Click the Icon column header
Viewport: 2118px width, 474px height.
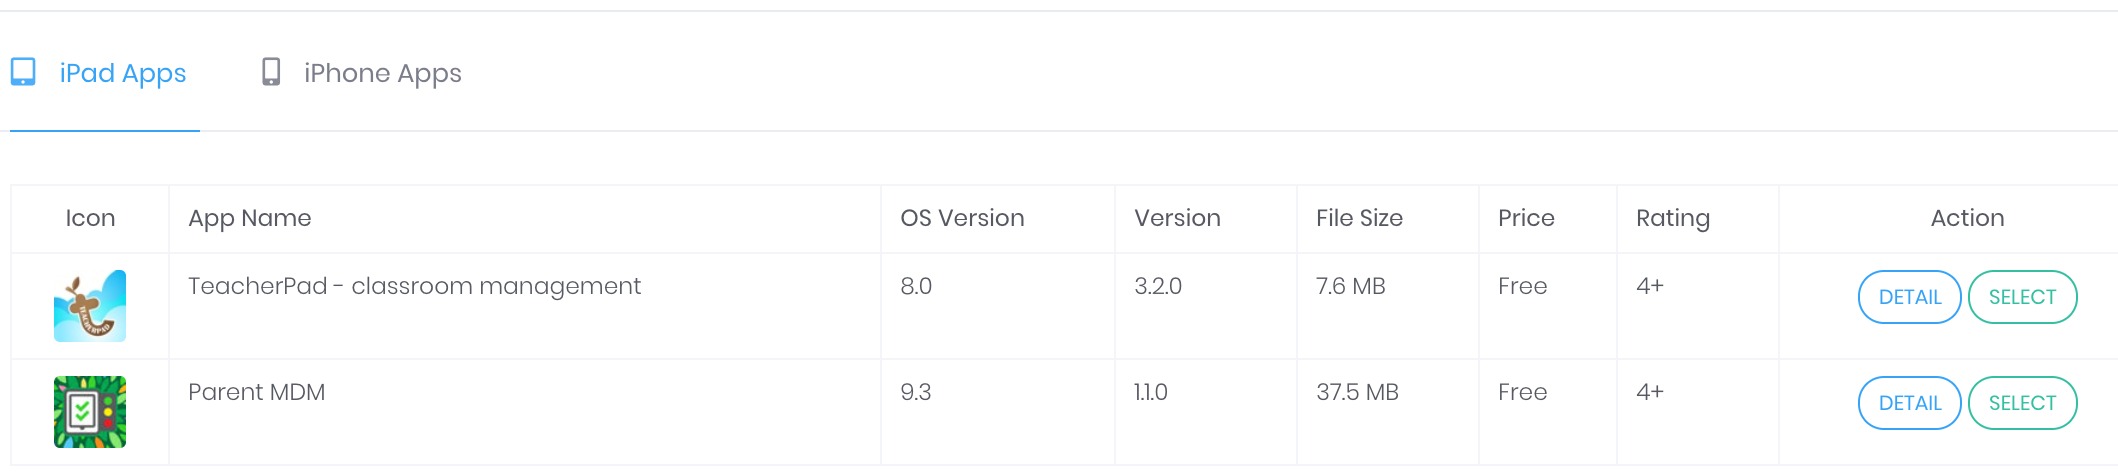click(90, 218)
